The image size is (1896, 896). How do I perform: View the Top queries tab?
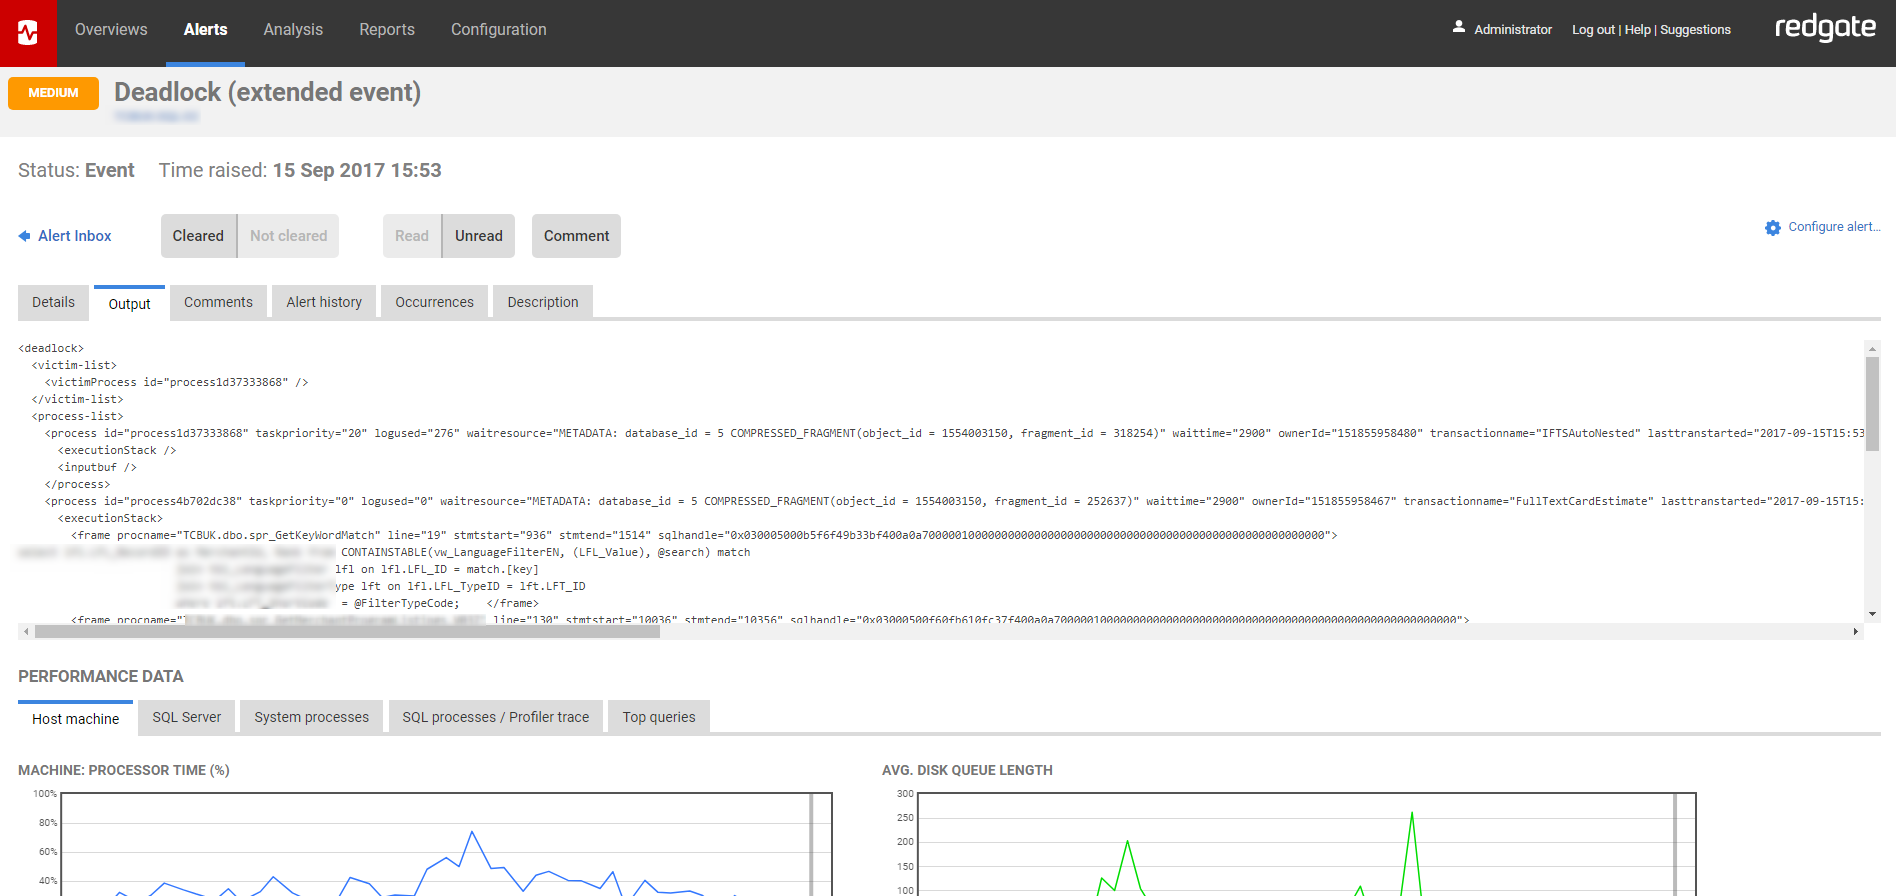point(659,717)
